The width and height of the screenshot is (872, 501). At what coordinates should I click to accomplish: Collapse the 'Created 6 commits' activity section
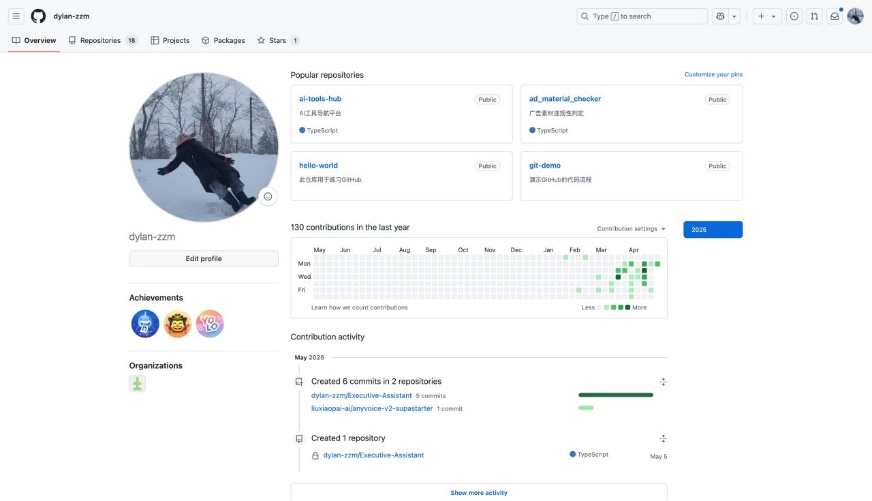pos(663,382)
